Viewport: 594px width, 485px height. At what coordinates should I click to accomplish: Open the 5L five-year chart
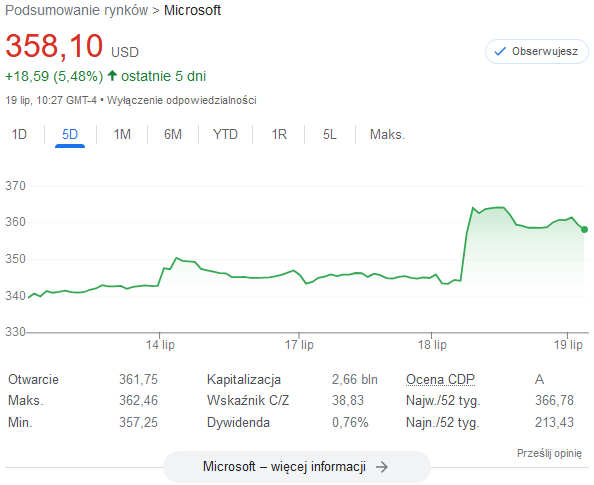[x=330, y=134]
